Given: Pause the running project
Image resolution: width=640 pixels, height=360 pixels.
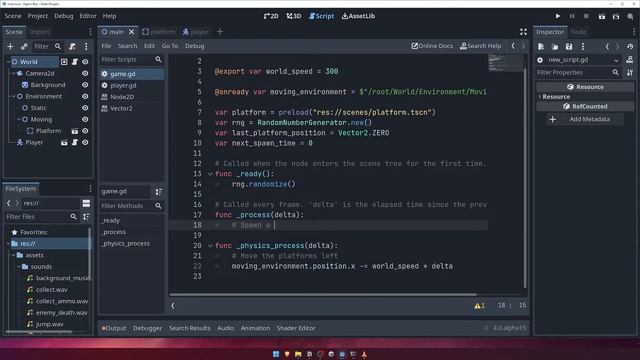Looking at the screenshot, I should click(572, 16).
